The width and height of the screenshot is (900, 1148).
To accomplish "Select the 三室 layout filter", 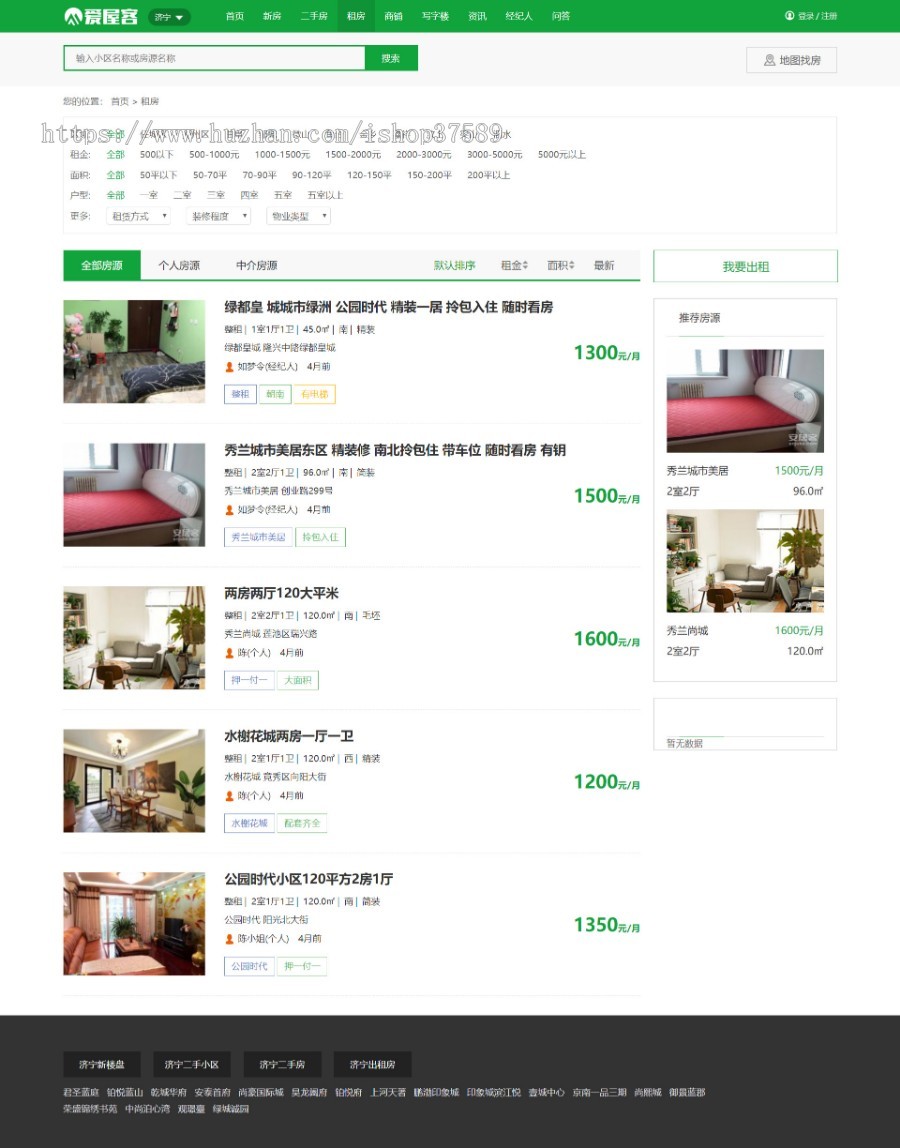I will (216, 195).
